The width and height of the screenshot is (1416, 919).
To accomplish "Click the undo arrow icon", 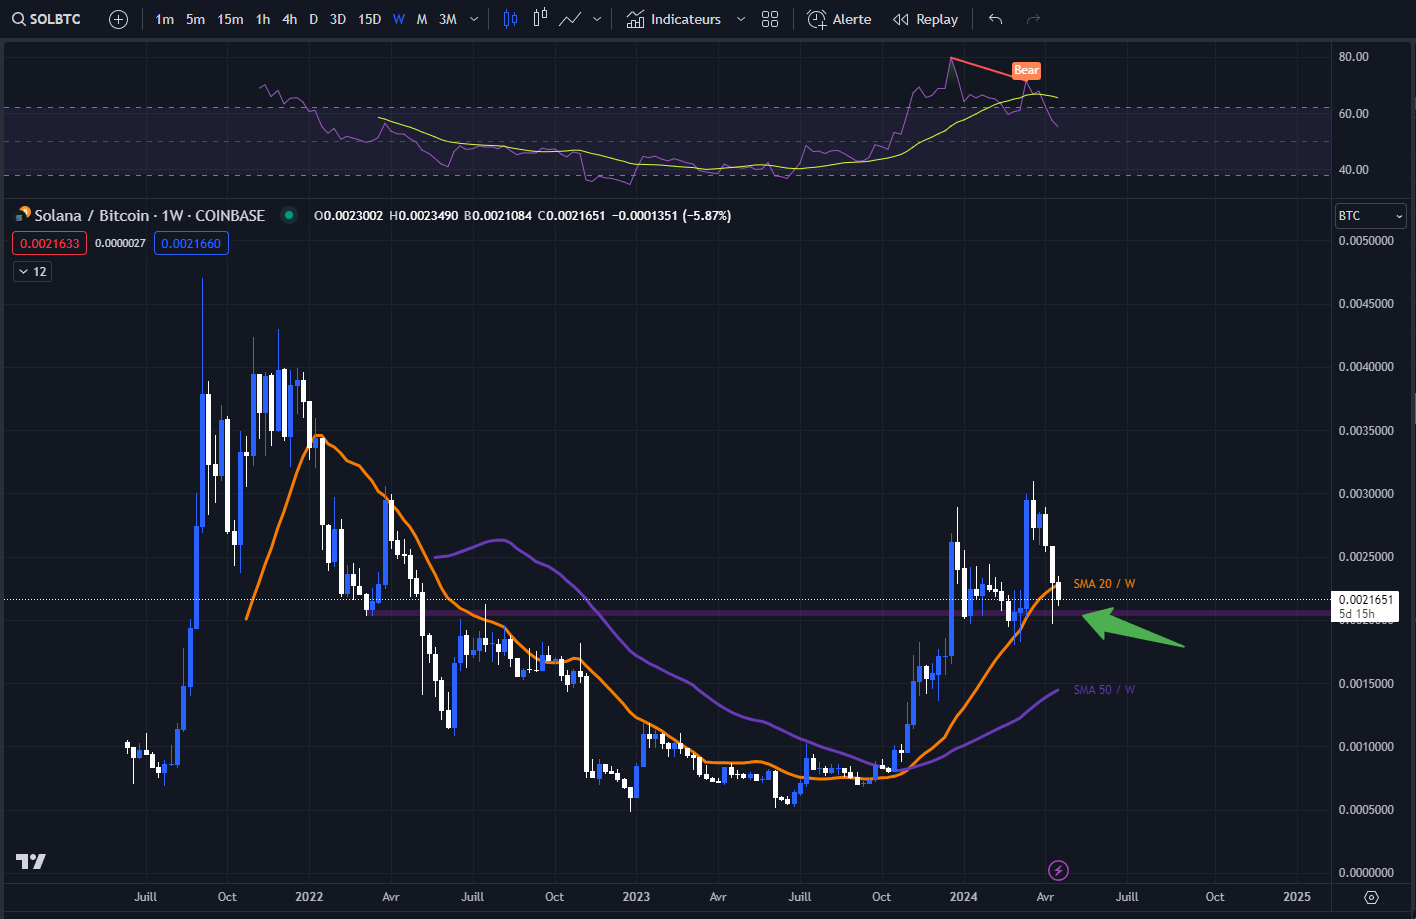I will click(994, 18).
